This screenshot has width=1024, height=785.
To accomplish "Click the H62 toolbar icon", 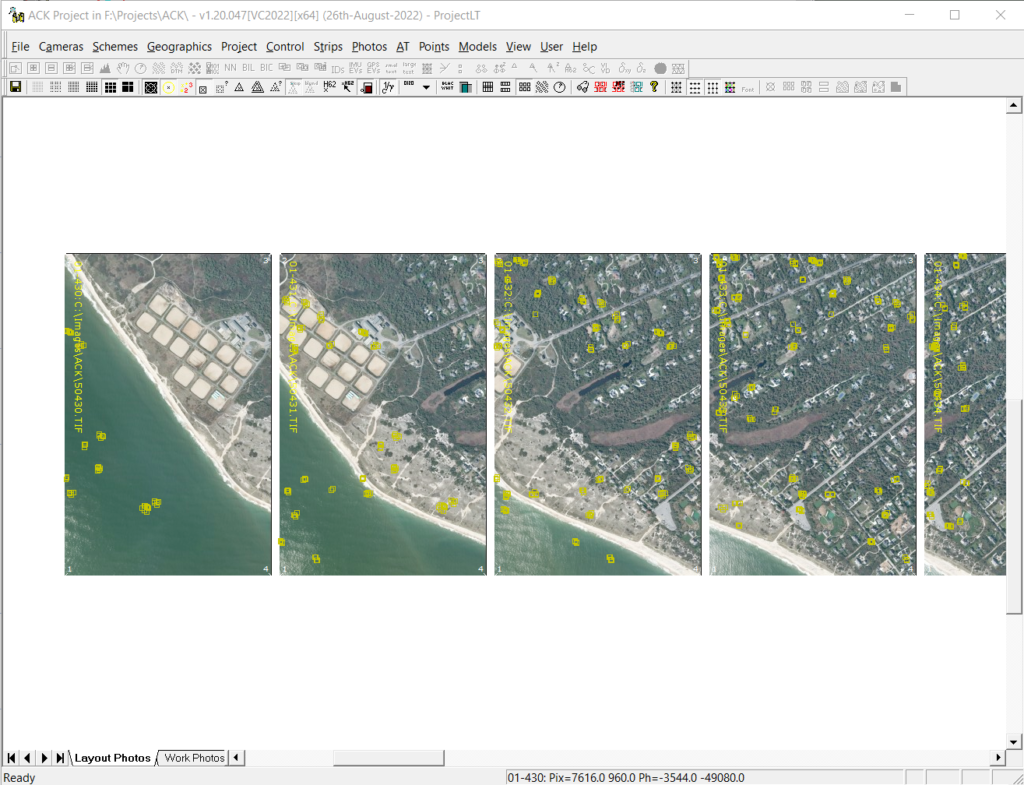I will (329, 87).
